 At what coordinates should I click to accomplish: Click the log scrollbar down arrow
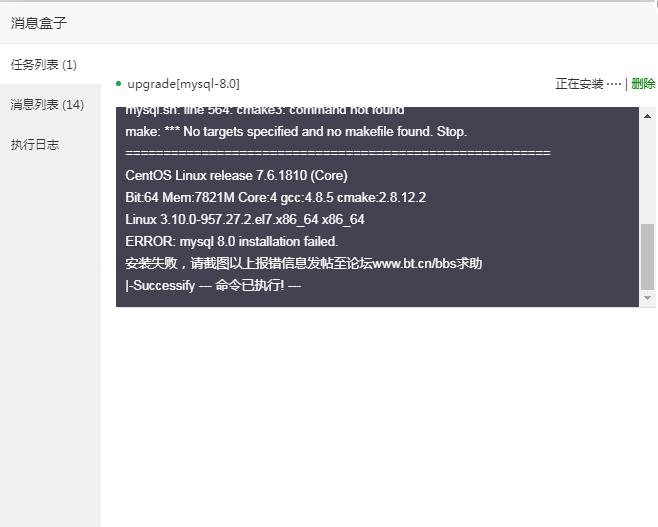click(x=648, y=298)
